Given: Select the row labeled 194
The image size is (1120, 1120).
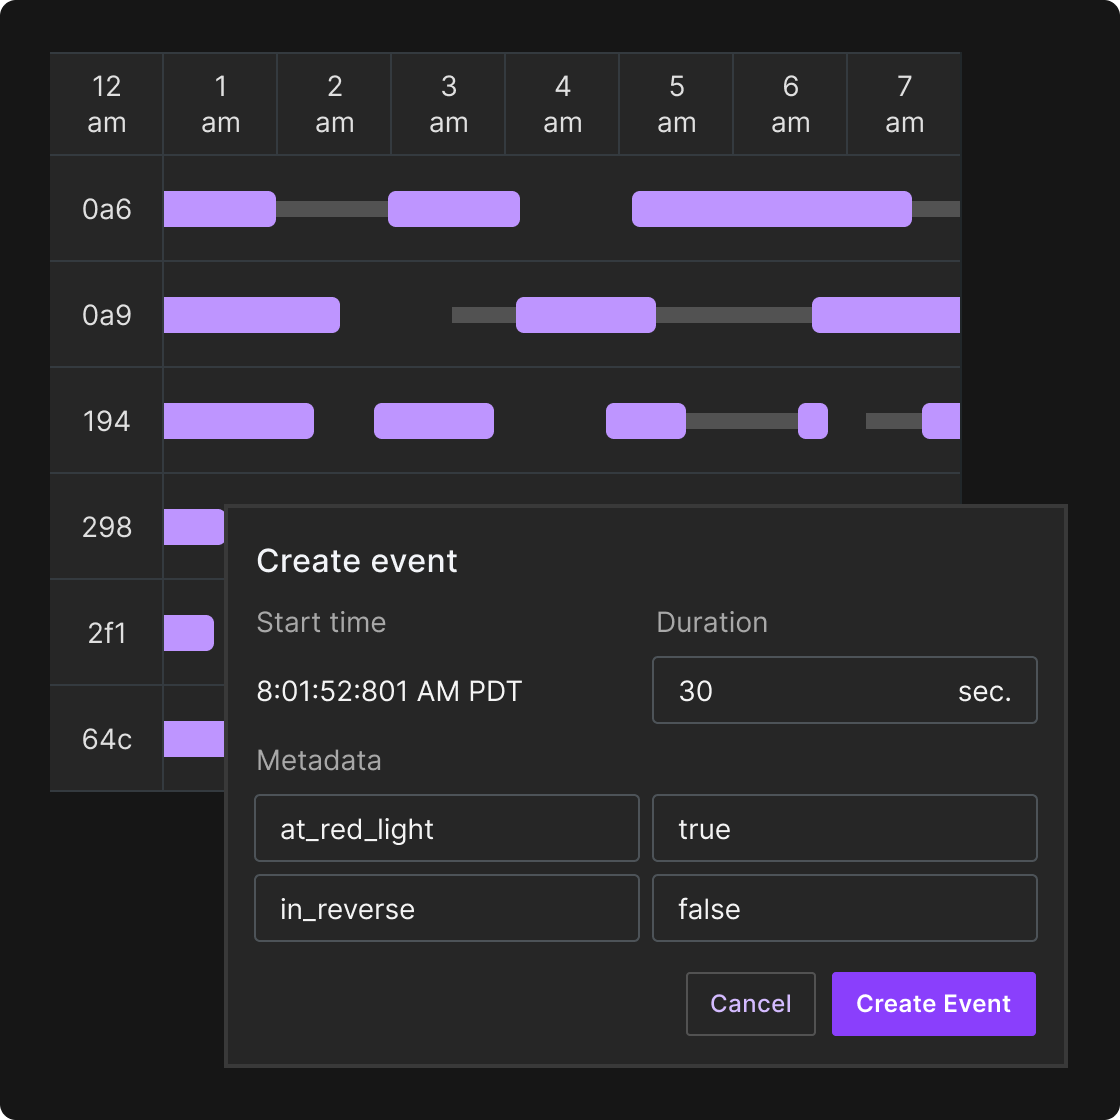Looking at the screenshot, I should pos(106,421).
